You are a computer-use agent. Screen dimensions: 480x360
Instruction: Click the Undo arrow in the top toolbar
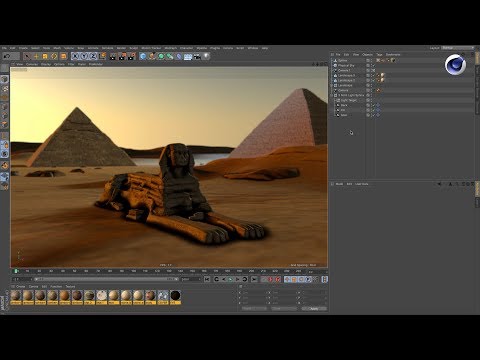click(x=7, y=56)
